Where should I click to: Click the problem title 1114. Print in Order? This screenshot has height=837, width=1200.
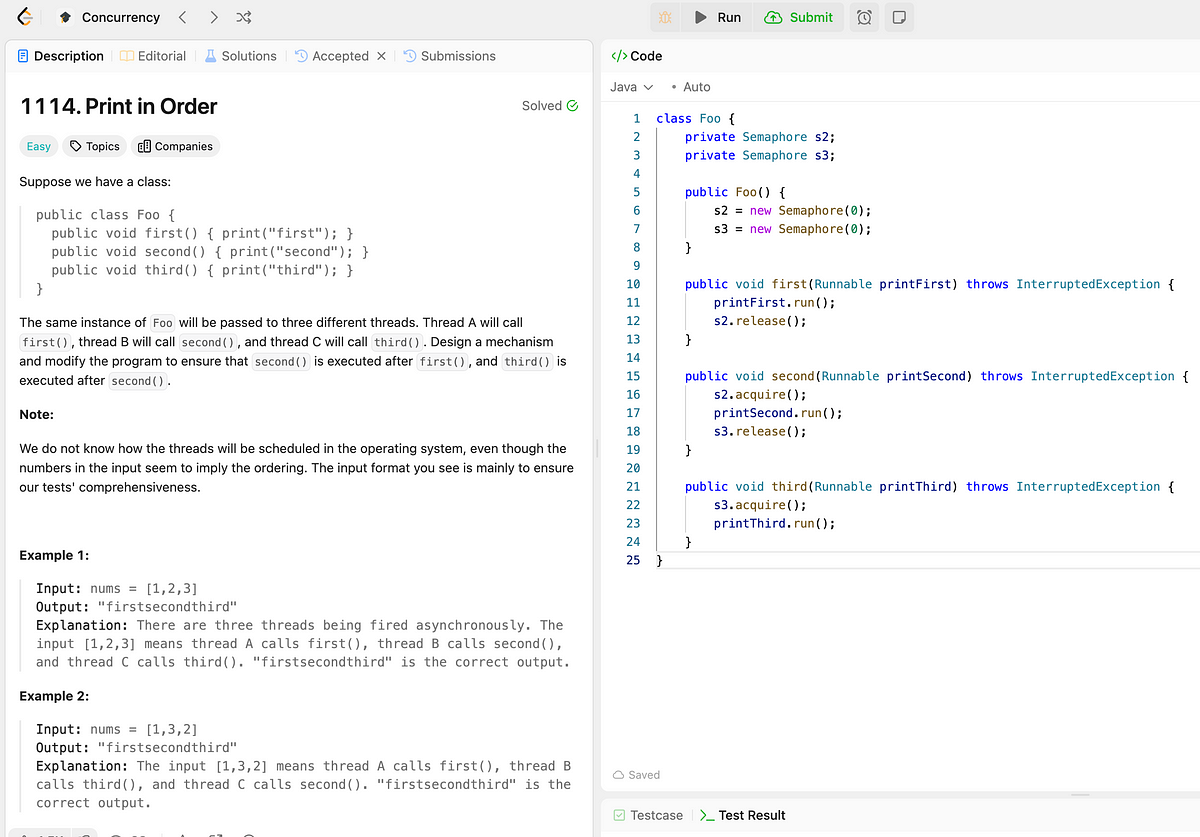tap(118, 106)
